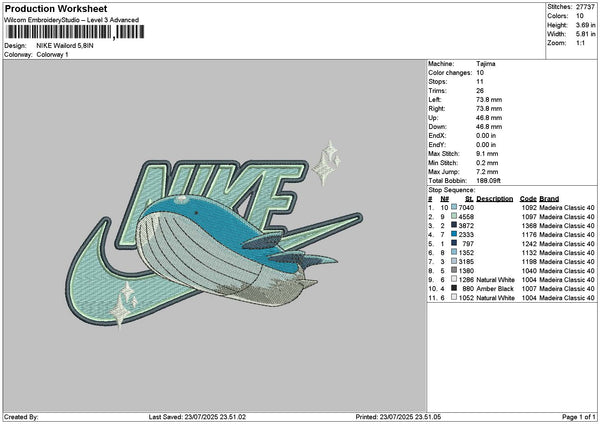Click 'Last Saved: 23/07/2025 23.51.02' text
Image resolution: width=600 pixels, height=424 pixels.
(x=197, y=417)
